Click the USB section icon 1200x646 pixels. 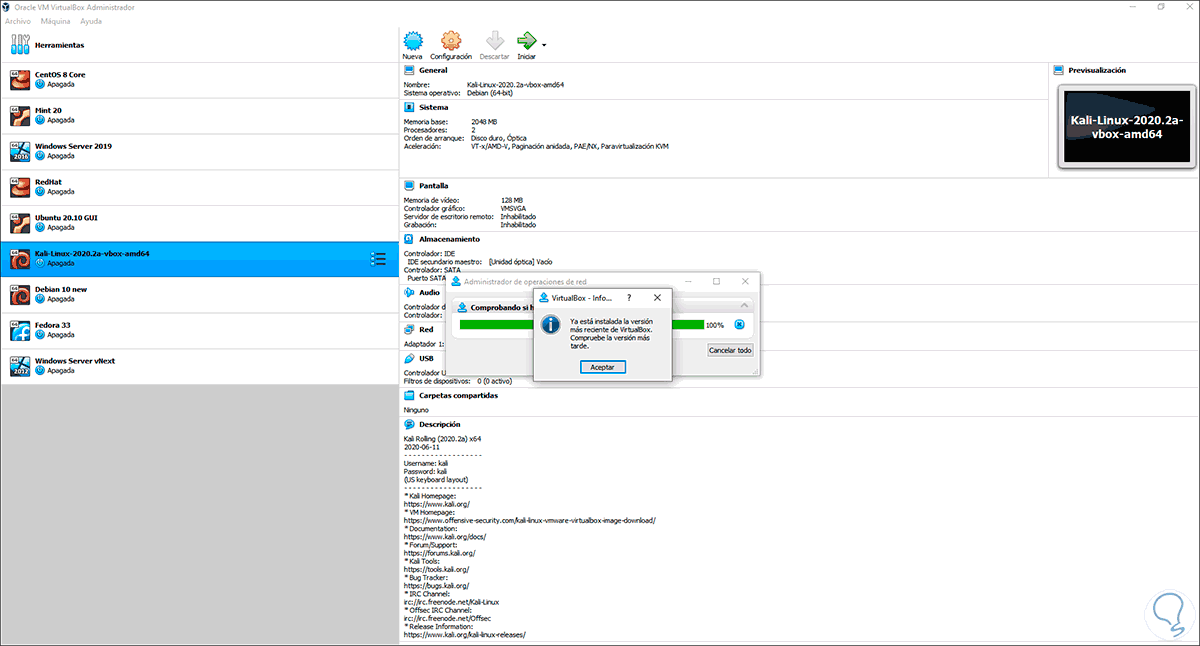(410, 358)
